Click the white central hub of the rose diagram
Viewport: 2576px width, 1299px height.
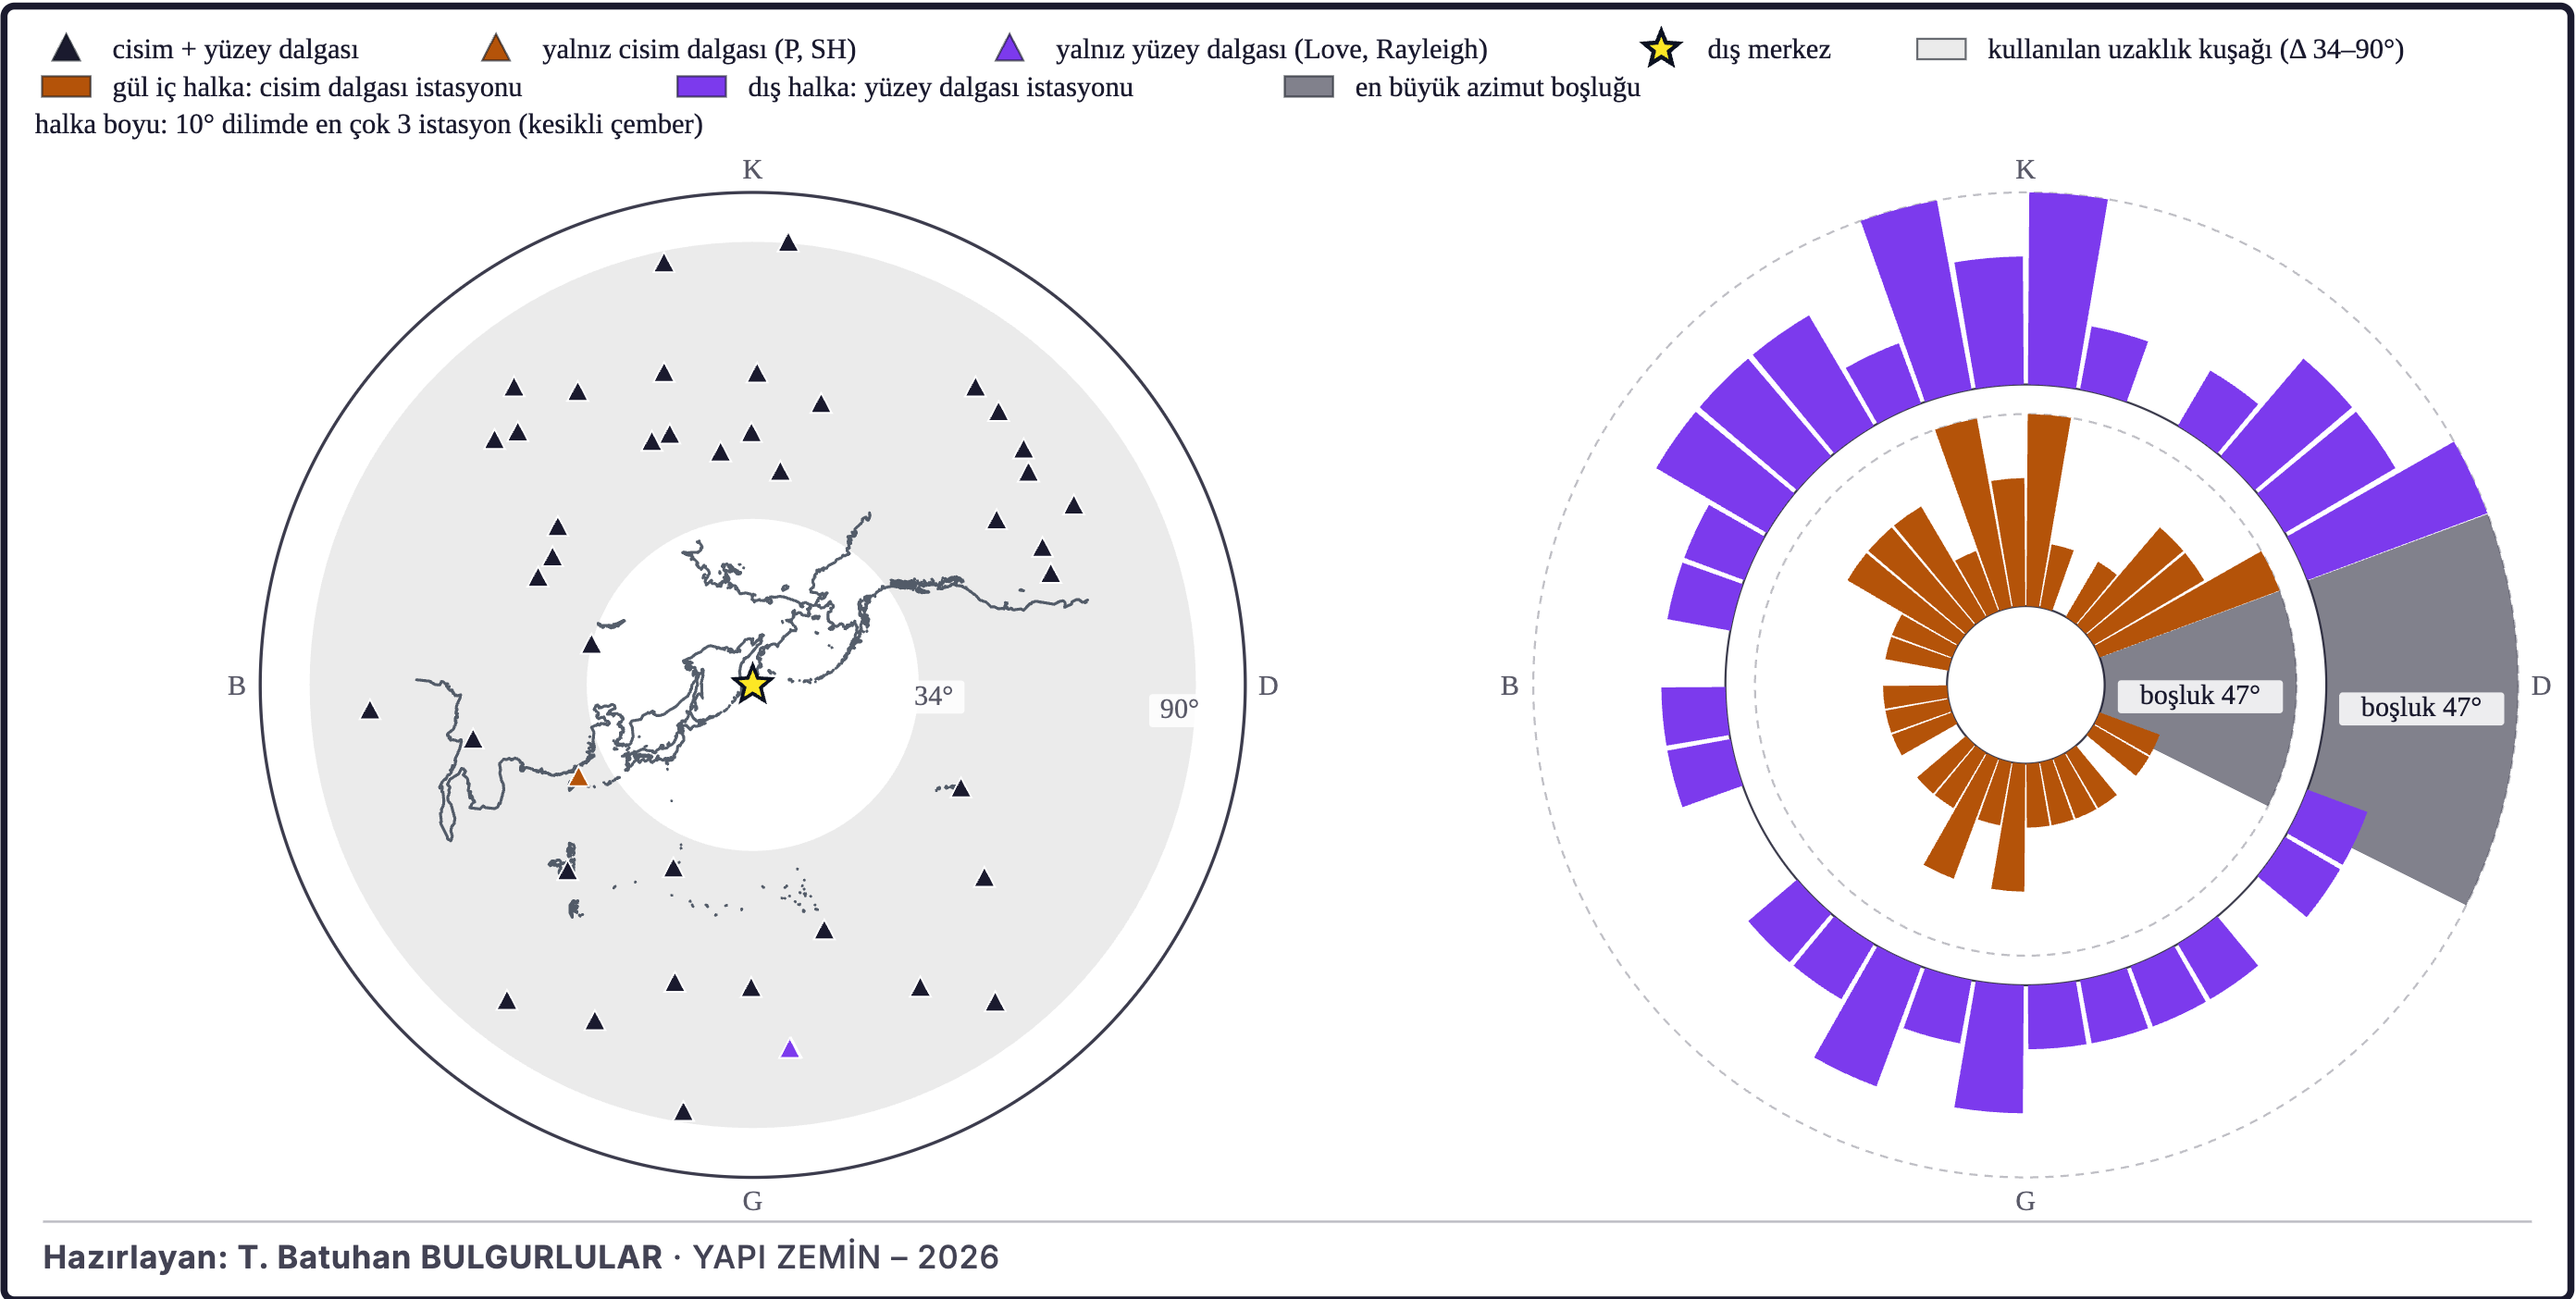(x=2025, y=685)
